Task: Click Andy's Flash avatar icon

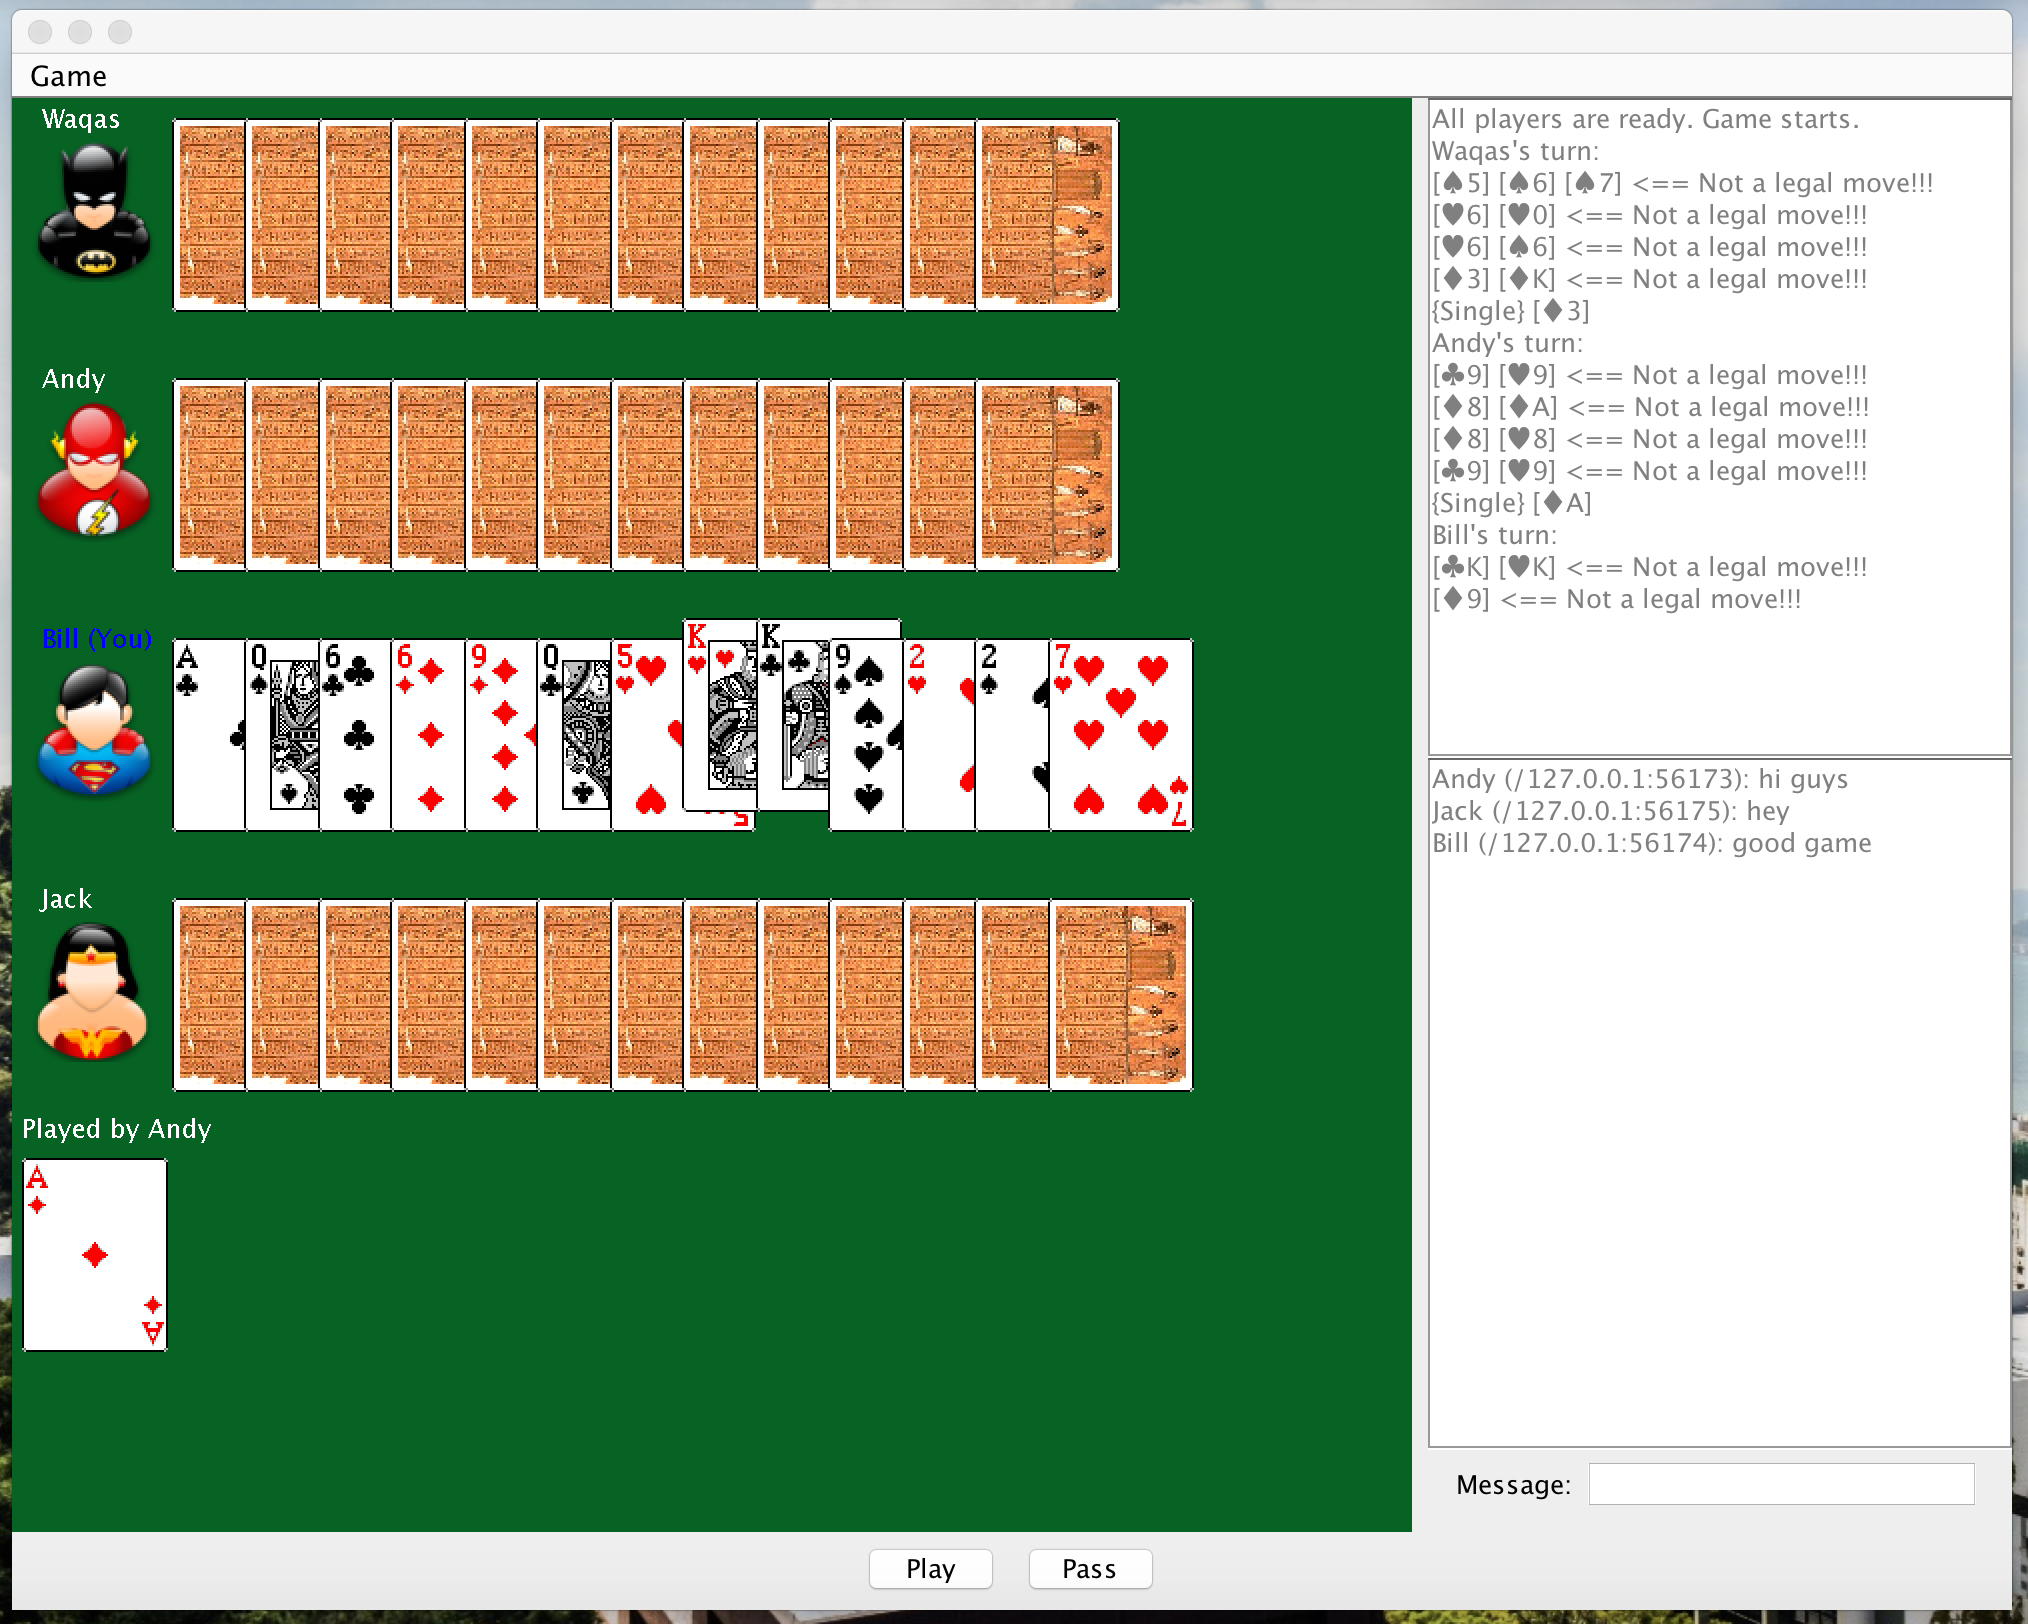Action: pos(93,470)
